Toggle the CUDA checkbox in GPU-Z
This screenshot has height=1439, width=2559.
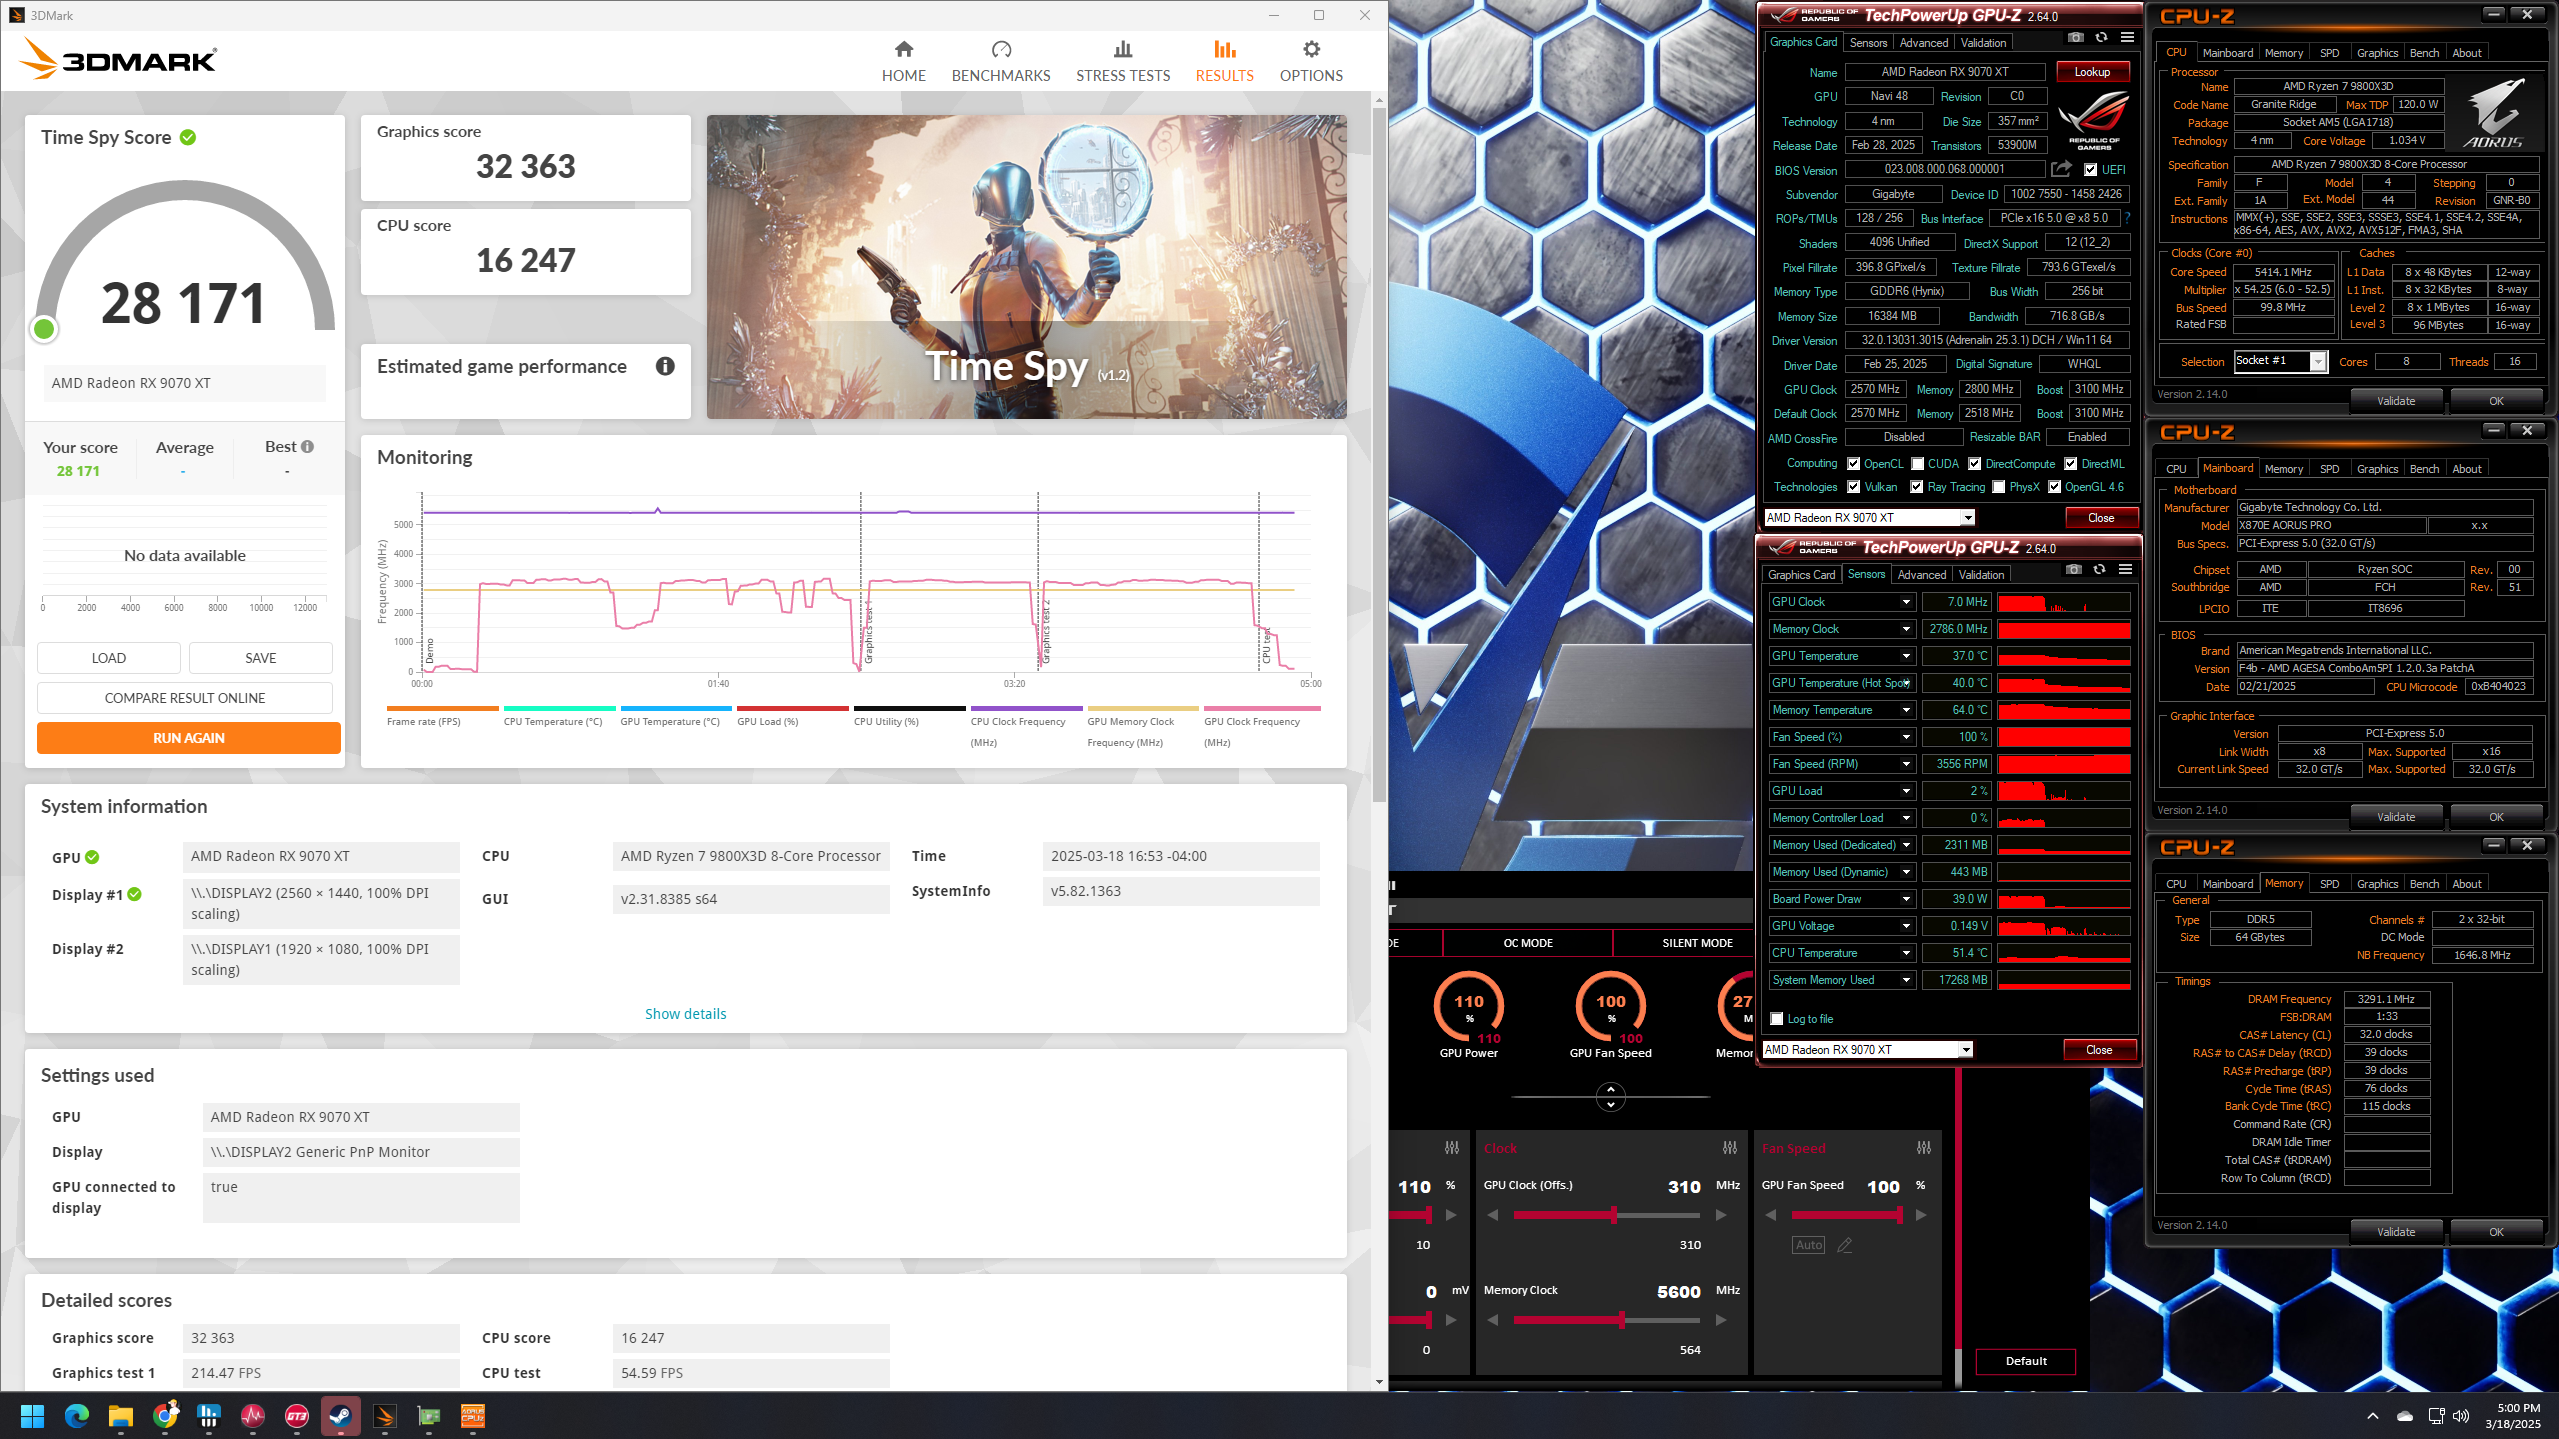1917,464
